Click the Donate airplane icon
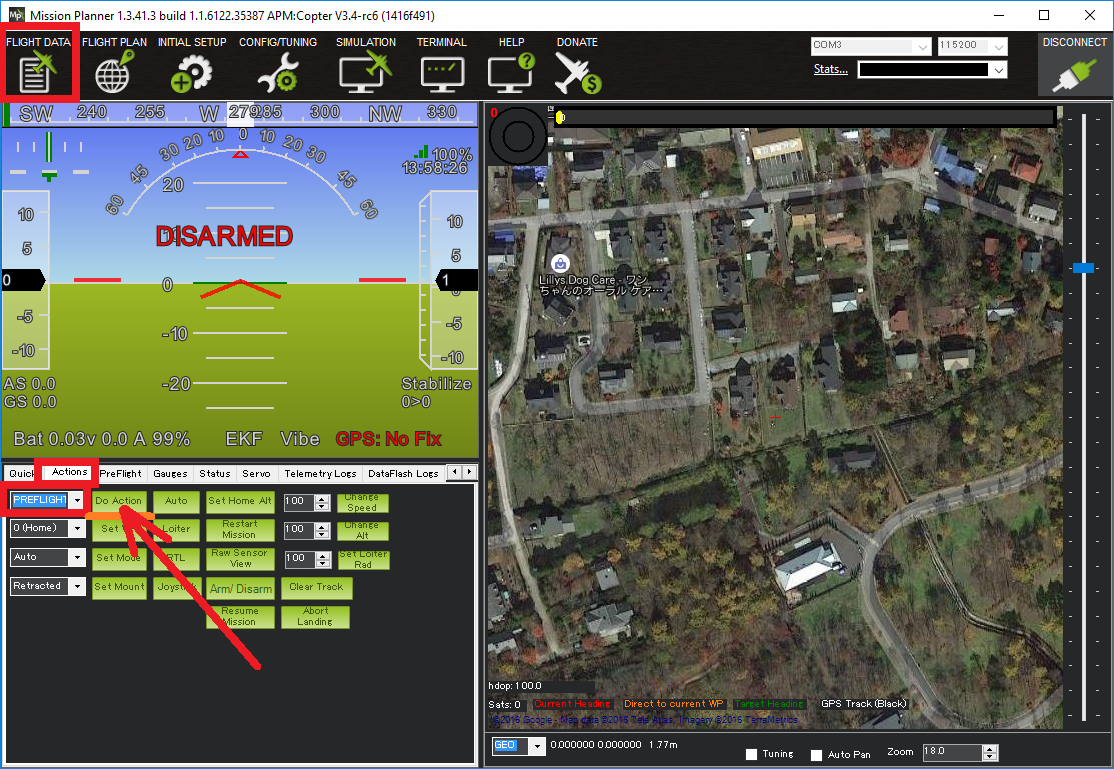This screenshot has width=1114, height=769. [577, 72]
